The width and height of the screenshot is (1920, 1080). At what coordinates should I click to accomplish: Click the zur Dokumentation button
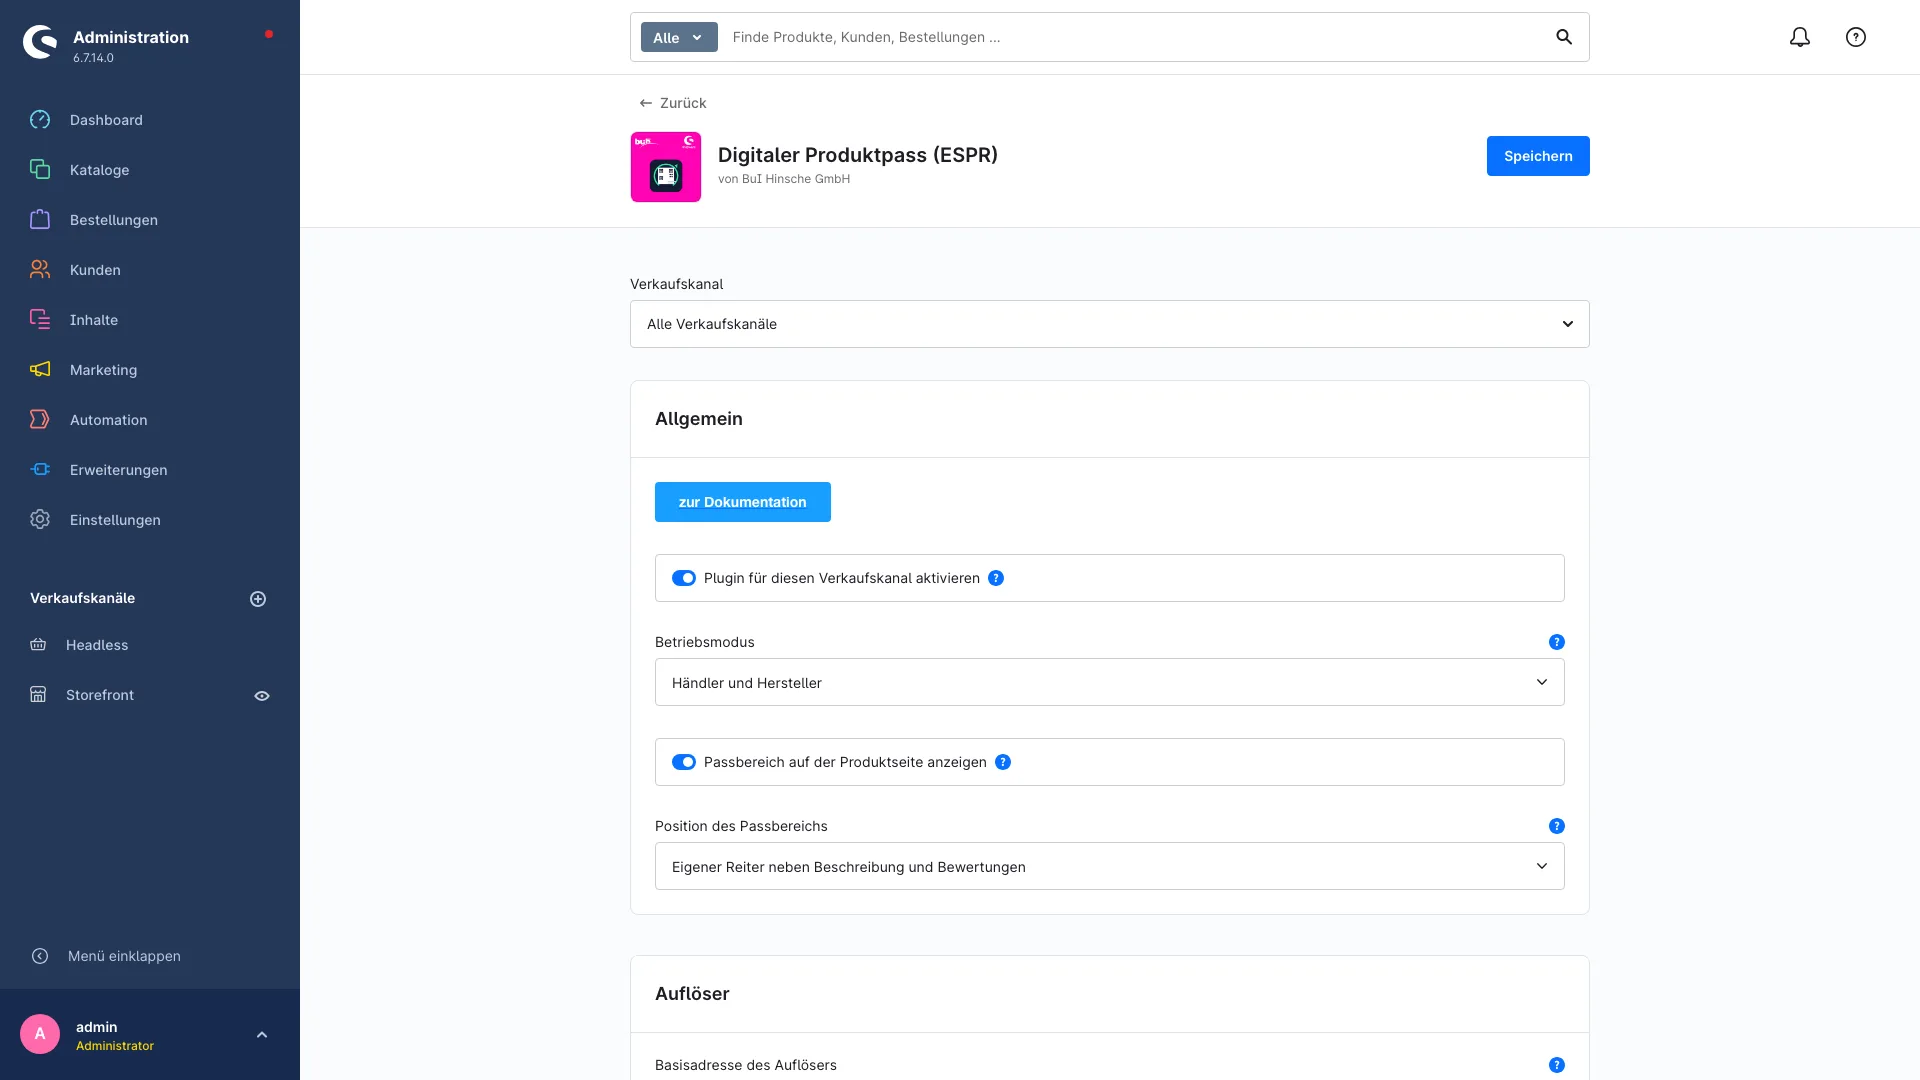point(743,502)
